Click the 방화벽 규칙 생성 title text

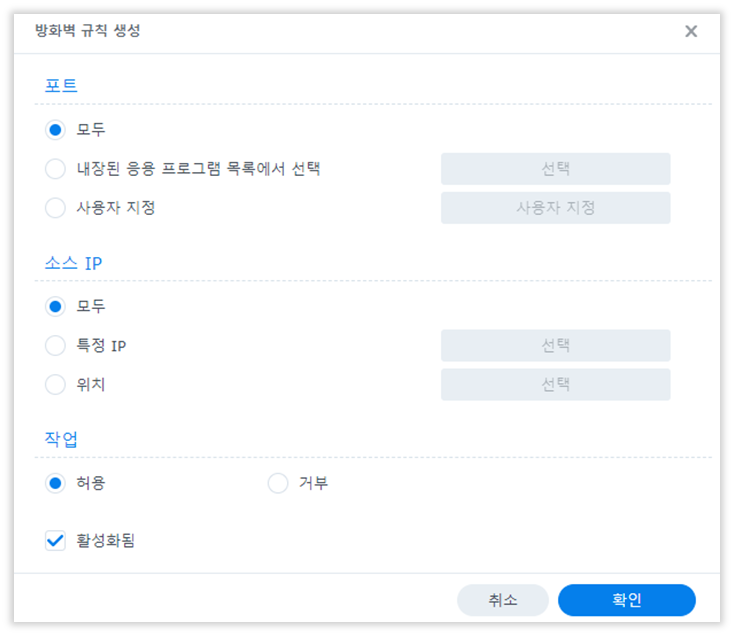pyautogui.click(x=88, y=31)
